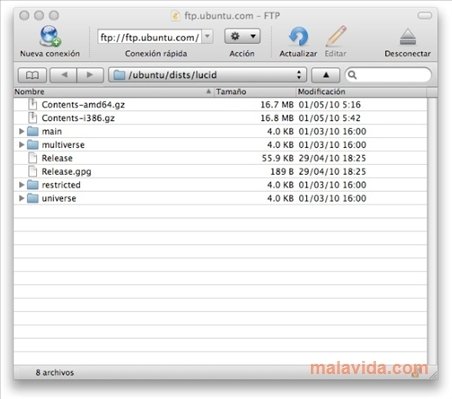Click the 16.7 MB size value
452x399 pixels.
(x=277, y=105)
